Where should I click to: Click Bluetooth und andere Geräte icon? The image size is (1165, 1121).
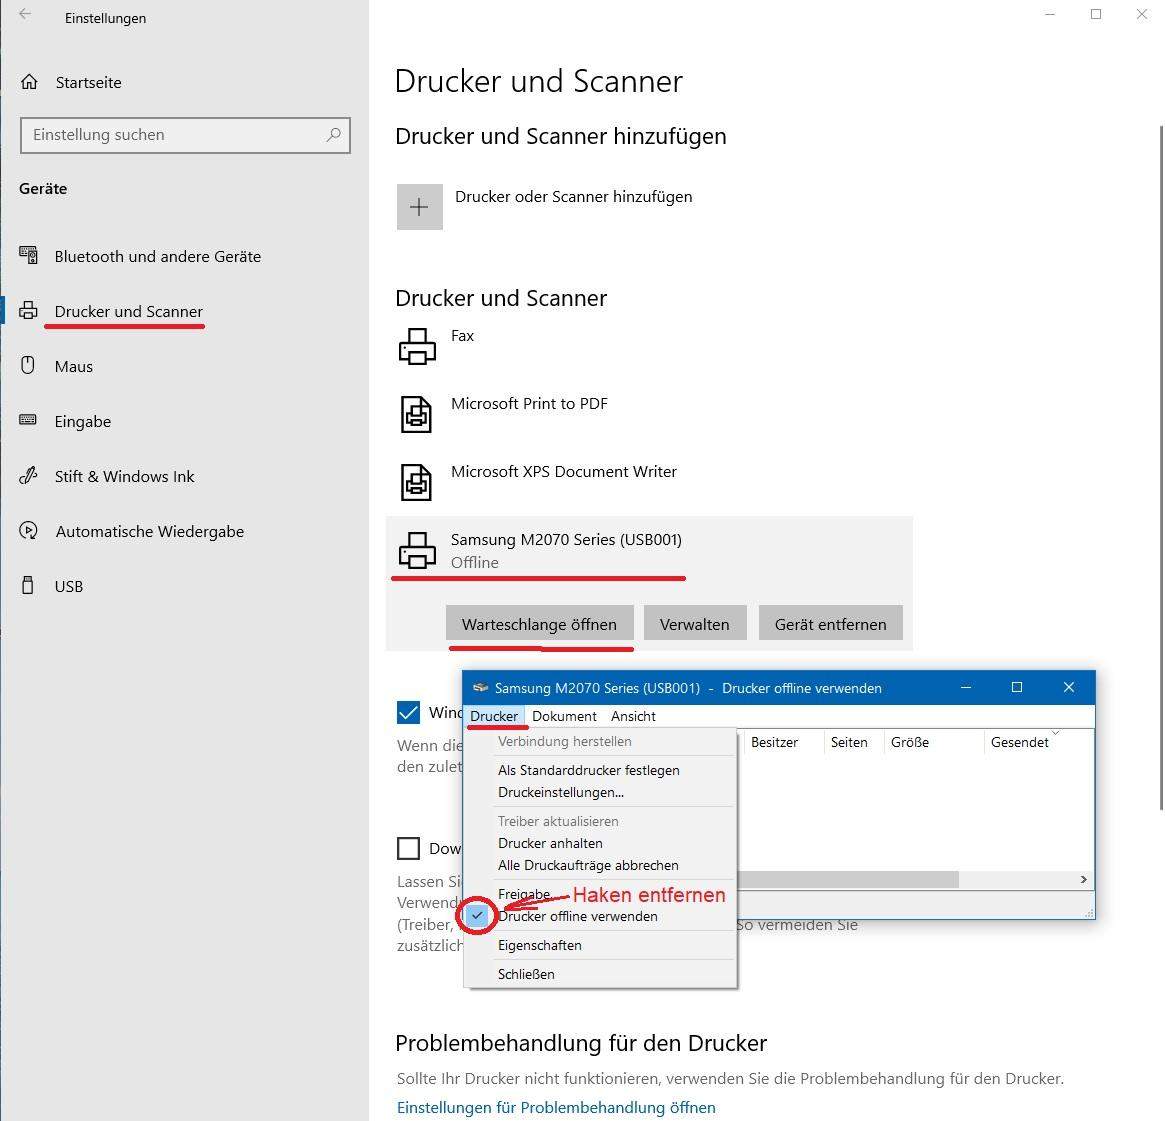[28, 256]
